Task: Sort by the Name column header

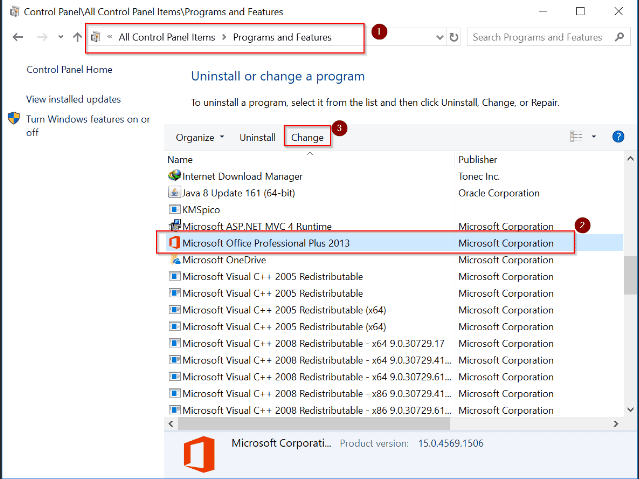Action: [x=180, y=159]
